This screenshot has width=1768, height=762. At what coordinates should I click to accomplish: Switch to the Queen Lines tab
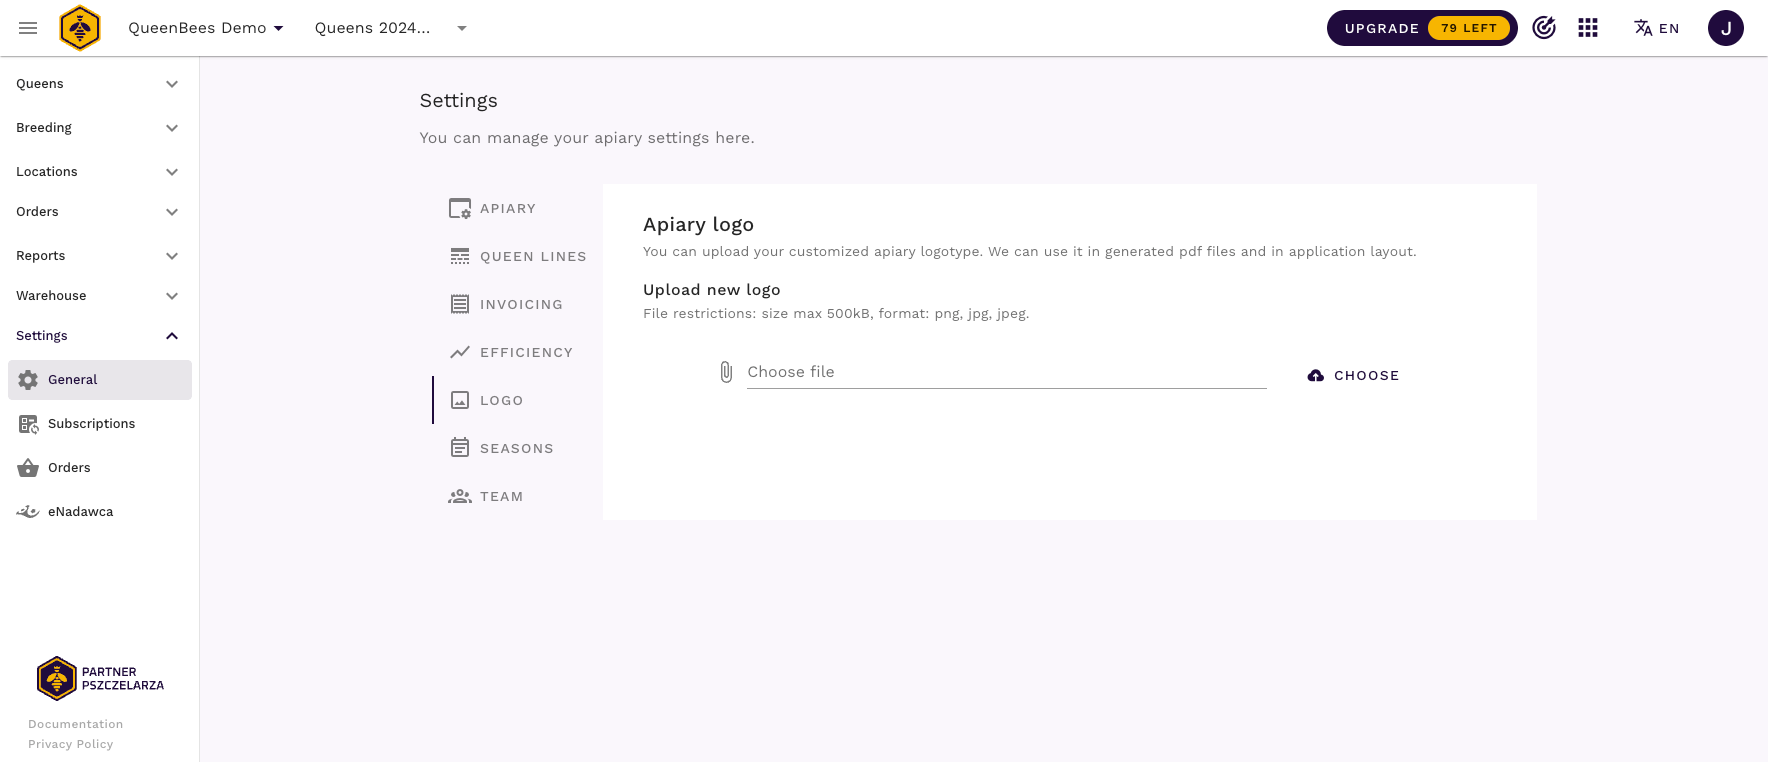pyautogui.click(x=532, y=257)
